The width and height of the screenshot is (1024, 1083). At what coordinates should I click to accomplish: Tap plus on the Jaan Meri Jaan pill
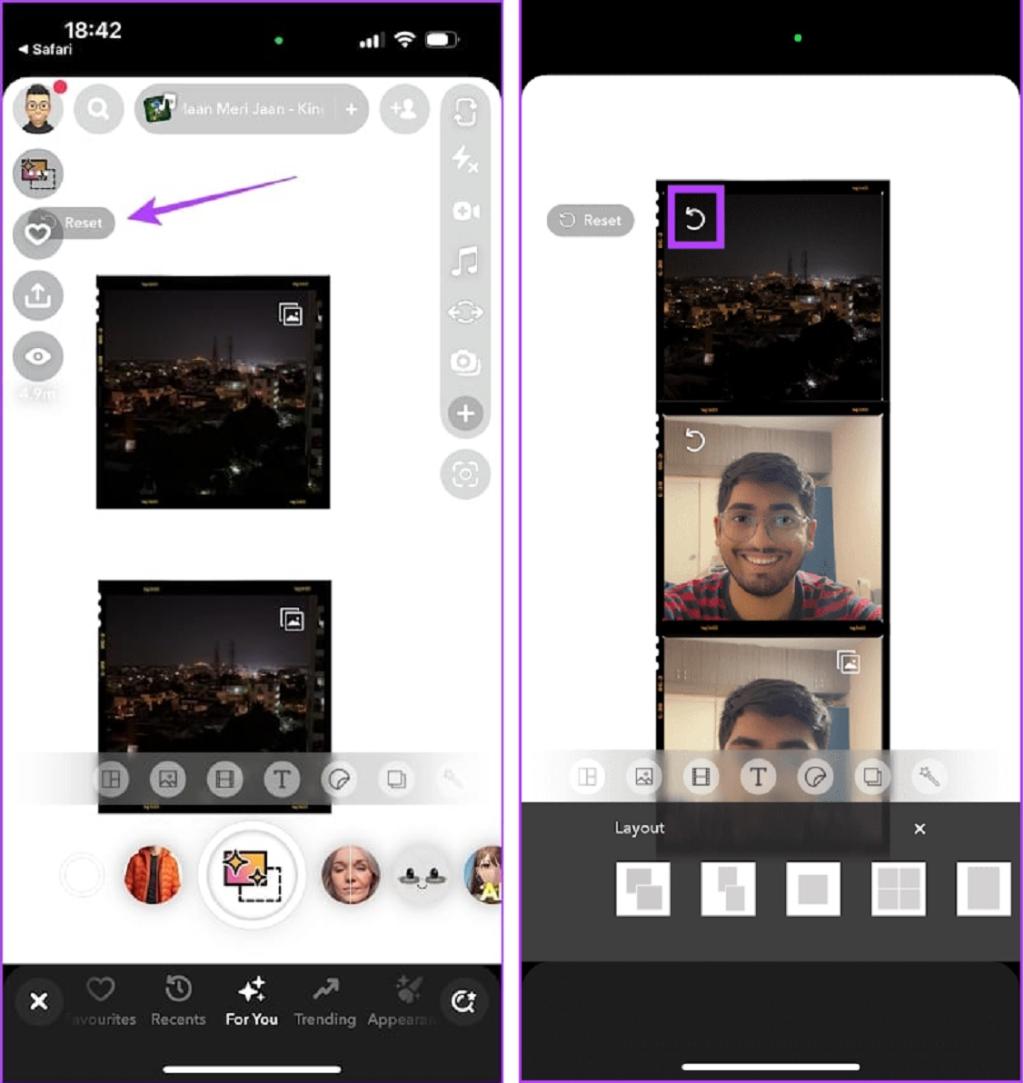click(x=351, y=108)
